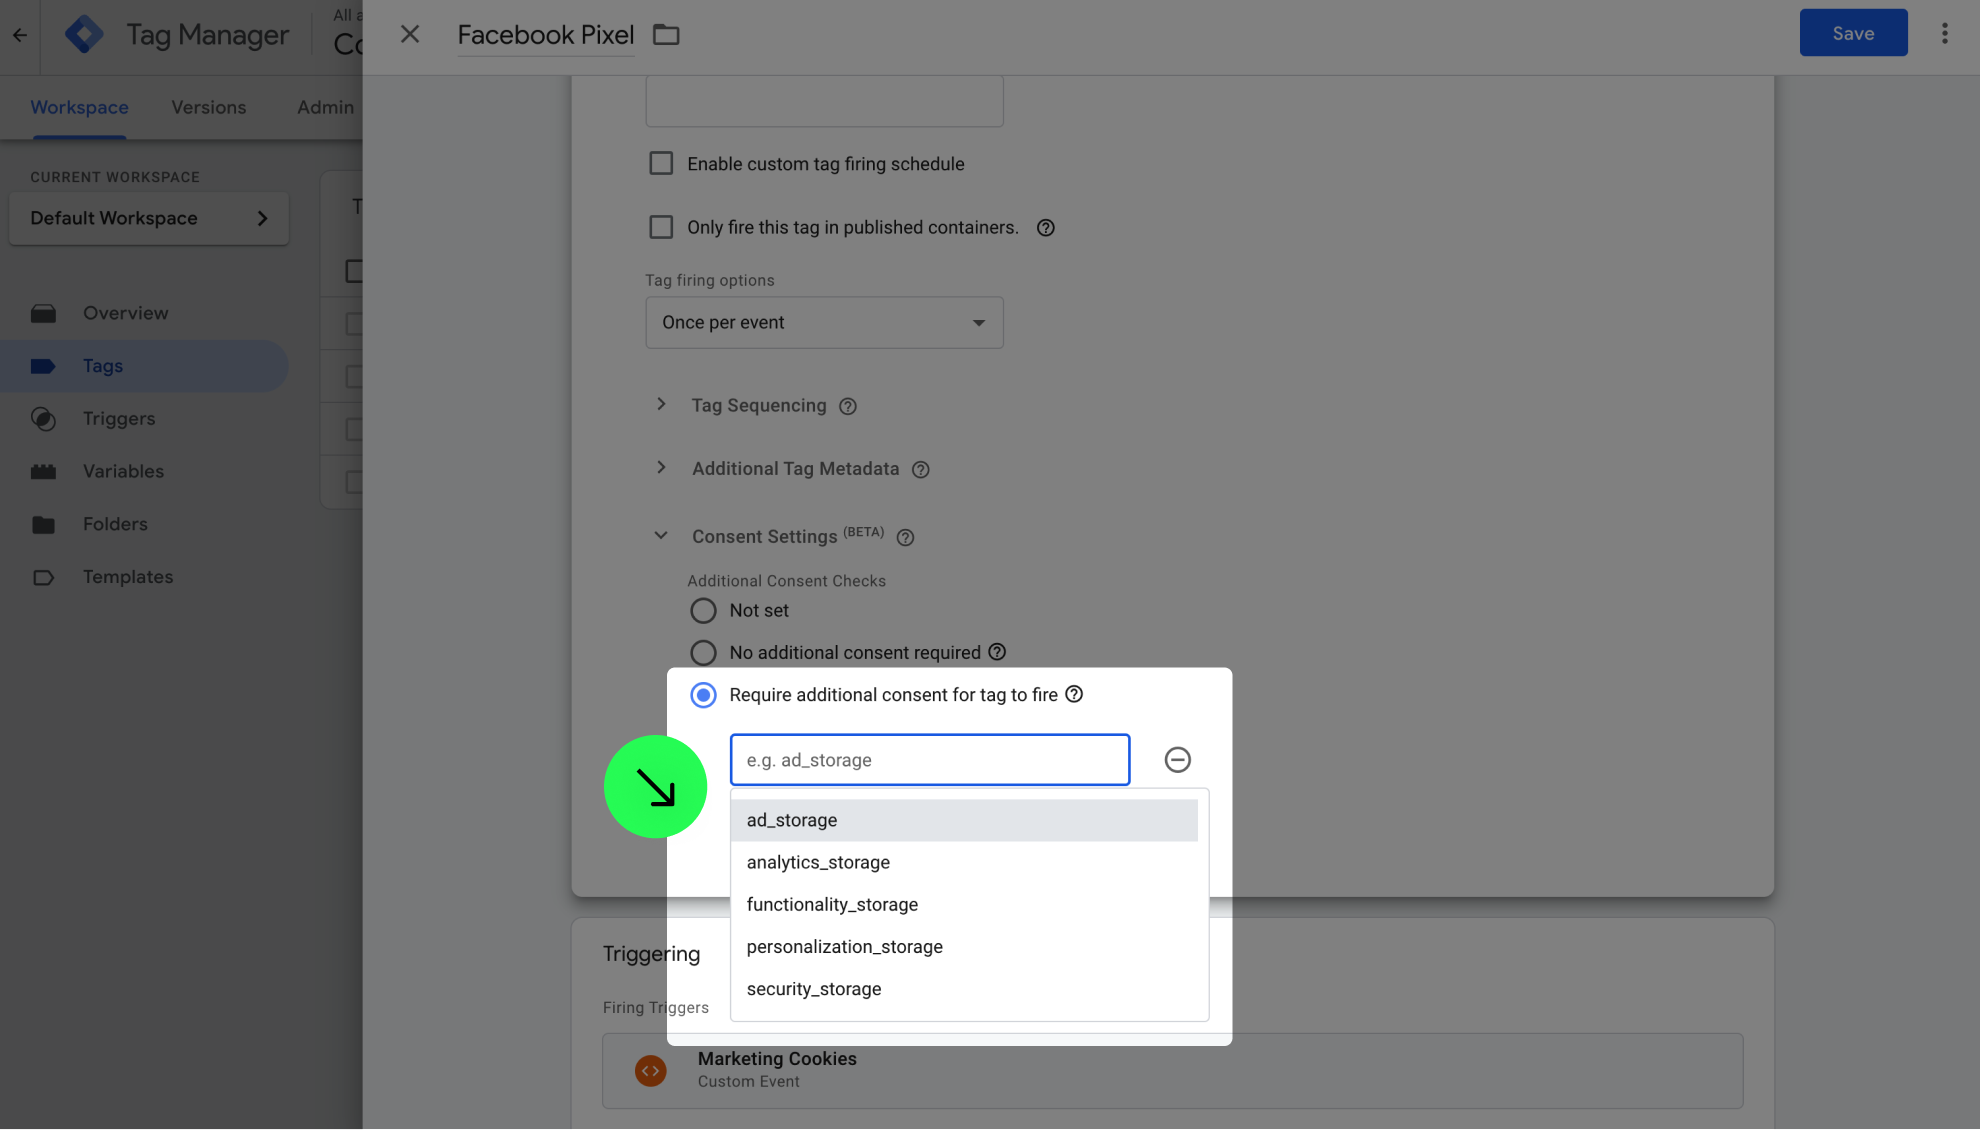
Task: Close the Facebook Pixel tag editor
Action: (x=410, y=34)
